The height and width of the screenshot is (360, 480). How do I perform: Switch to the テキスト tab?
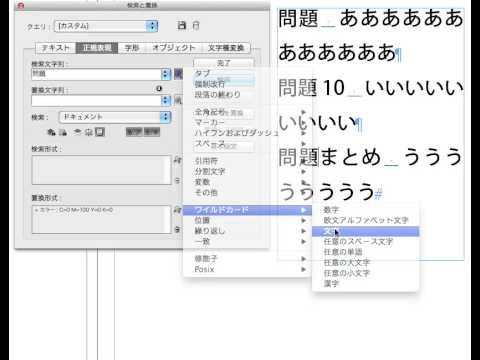click(56, 48)
